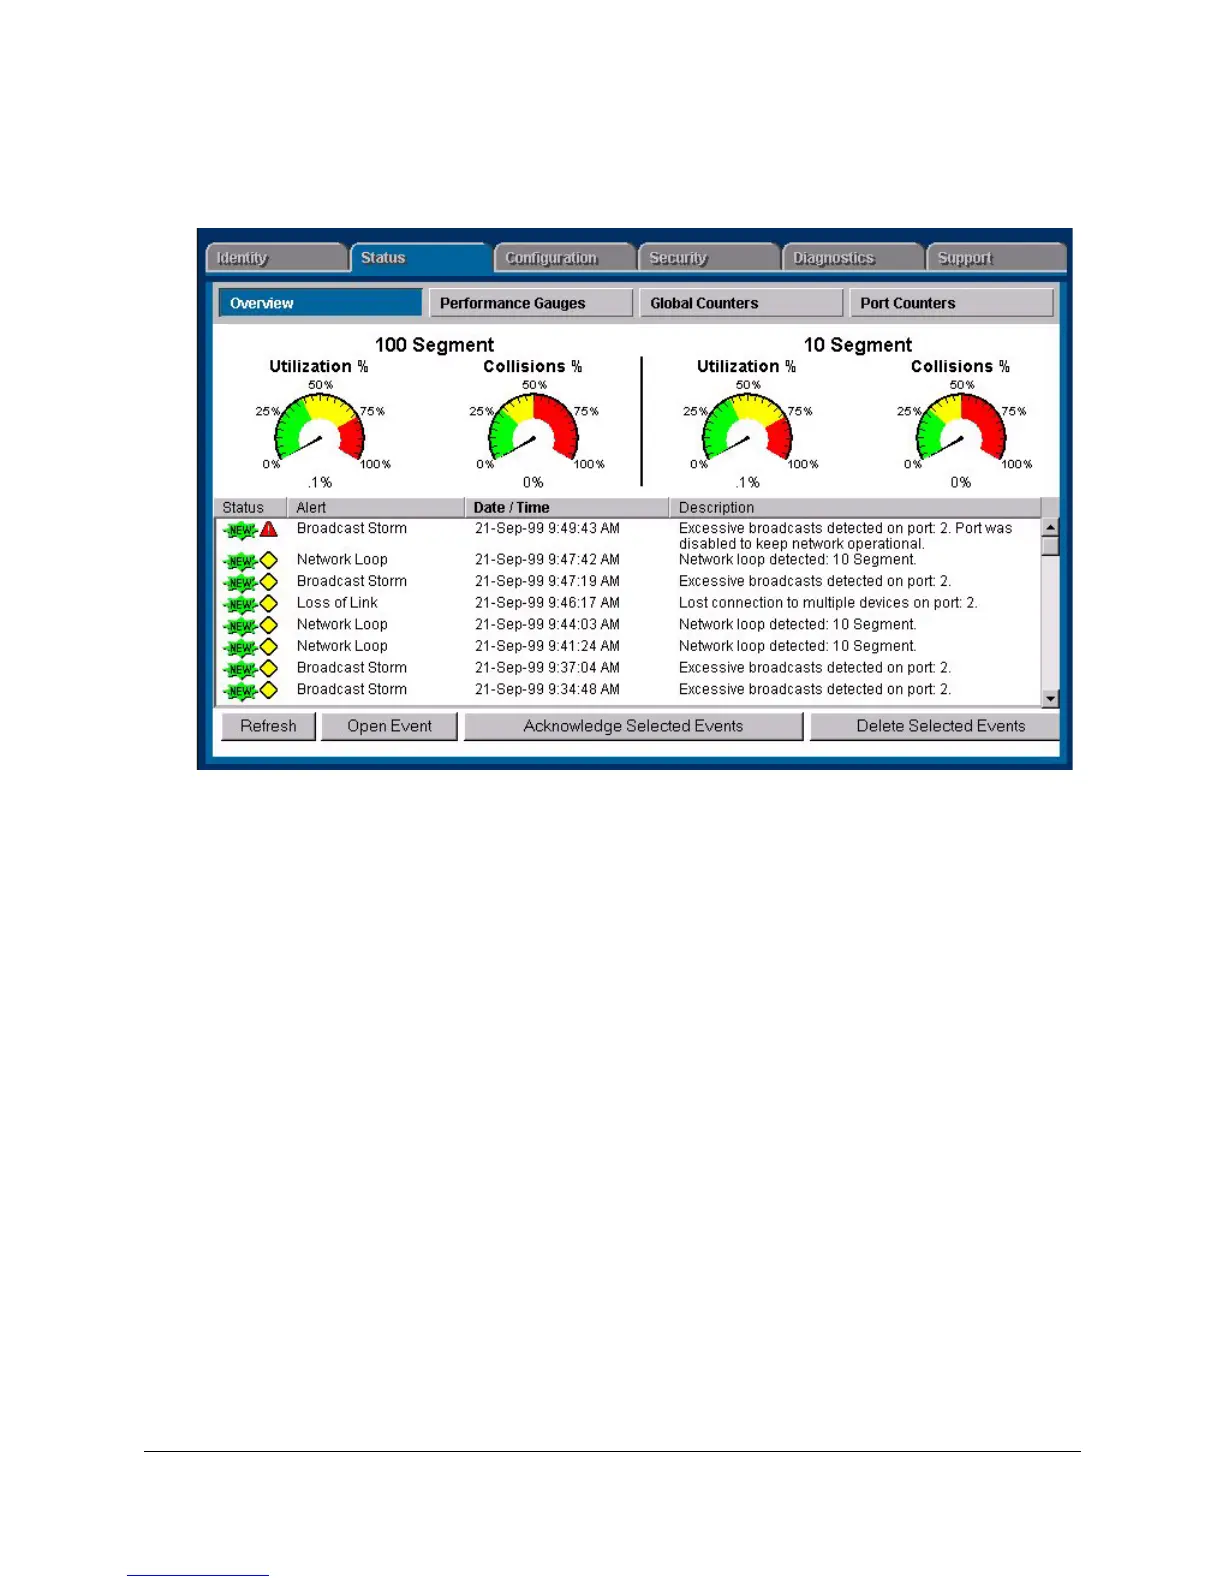
Task: Click yellow diamond icon for 9:47:19 Broadcast Storm
Action: click(268, 582)
